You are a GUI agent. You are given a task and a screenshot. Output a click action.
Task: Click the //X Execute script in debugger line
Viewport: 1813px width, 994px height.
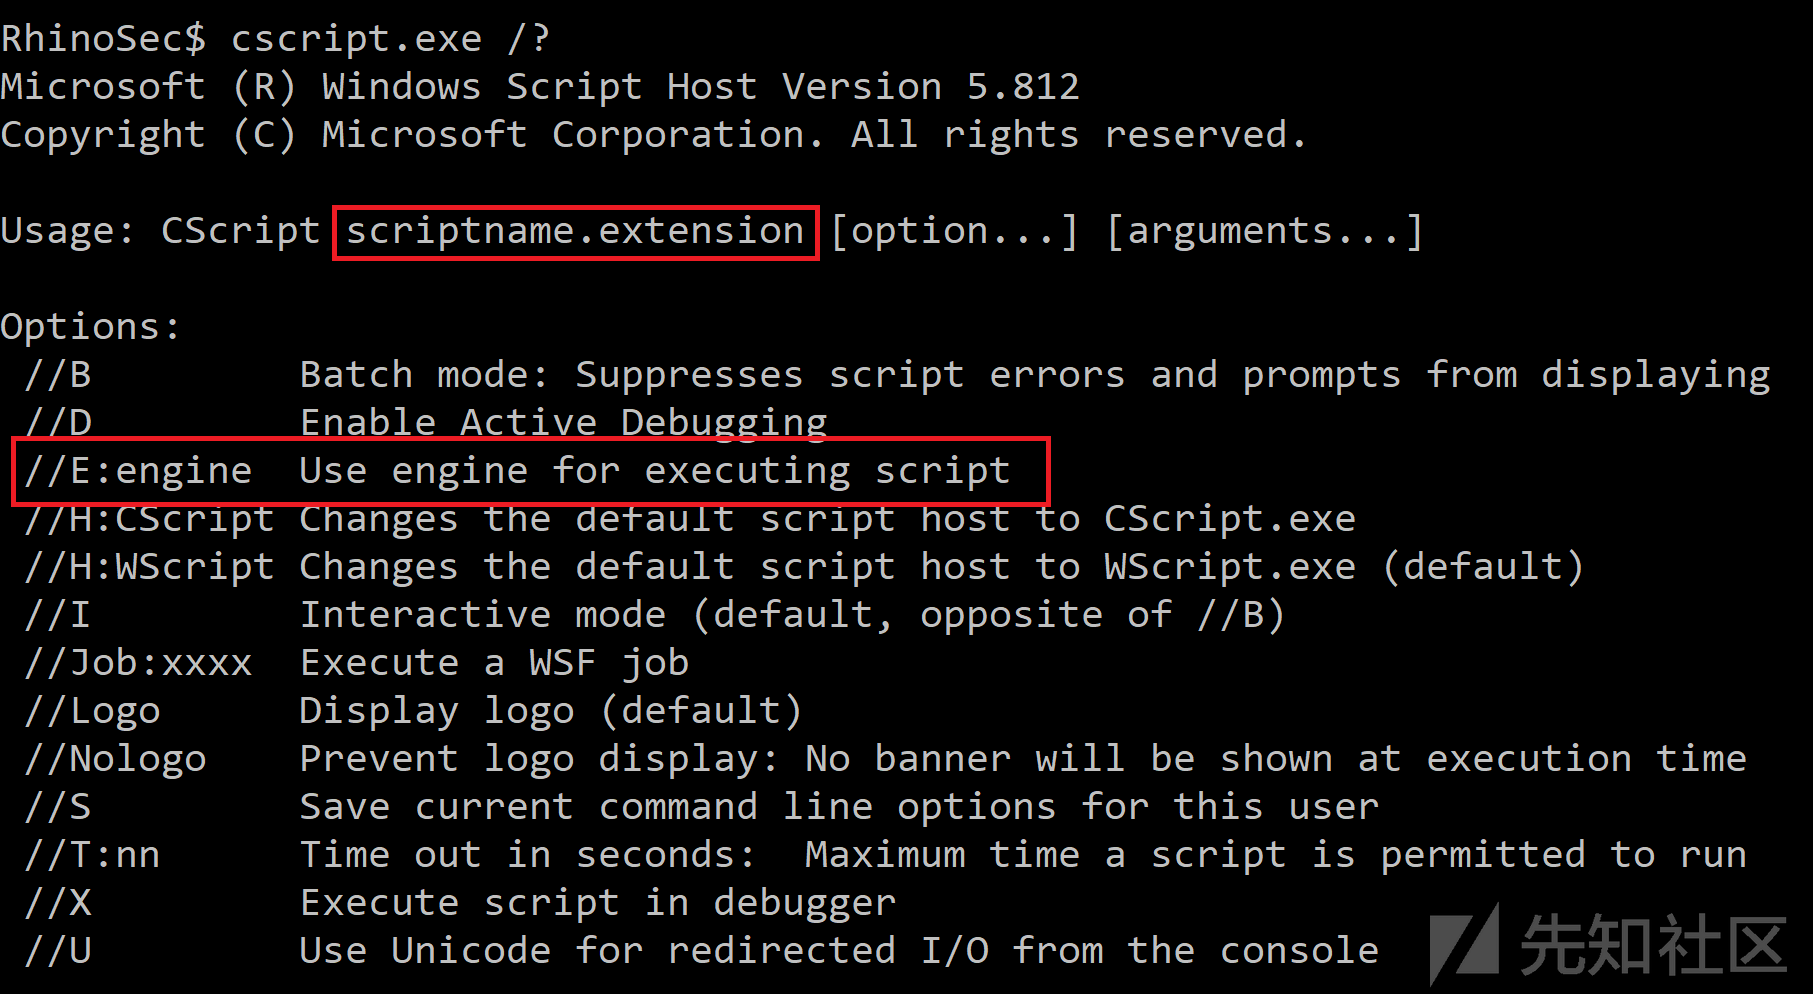[x=460, y=903]
